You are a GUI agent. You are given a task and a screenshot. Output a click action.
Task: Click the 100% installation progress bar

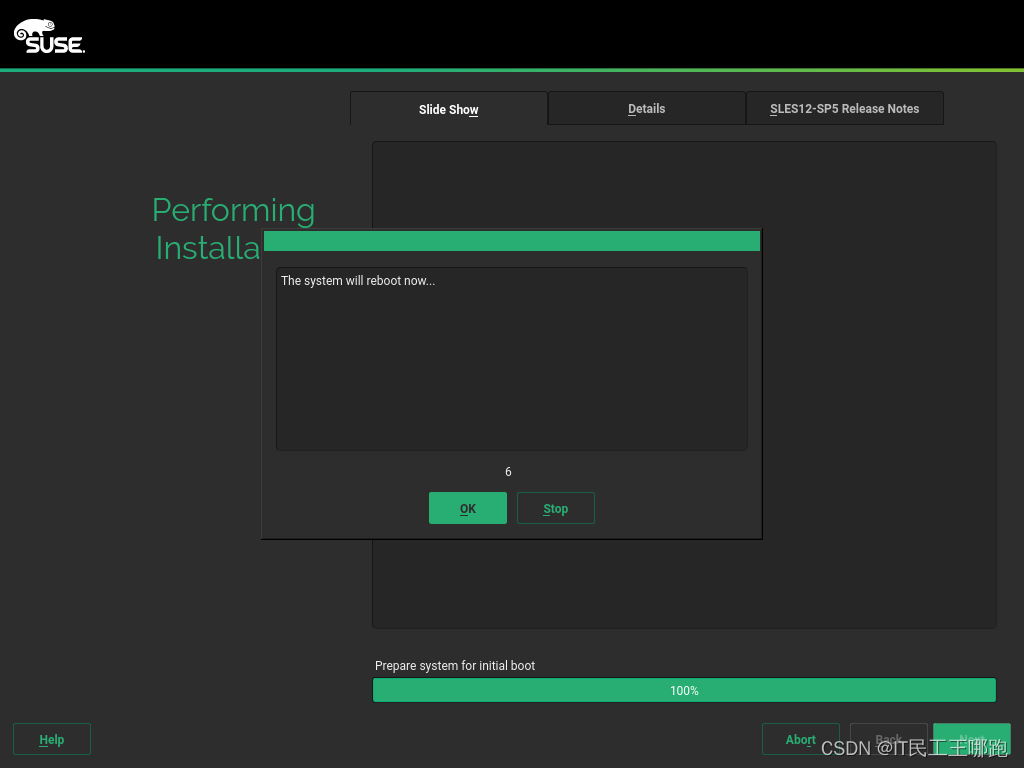(684, 689)
